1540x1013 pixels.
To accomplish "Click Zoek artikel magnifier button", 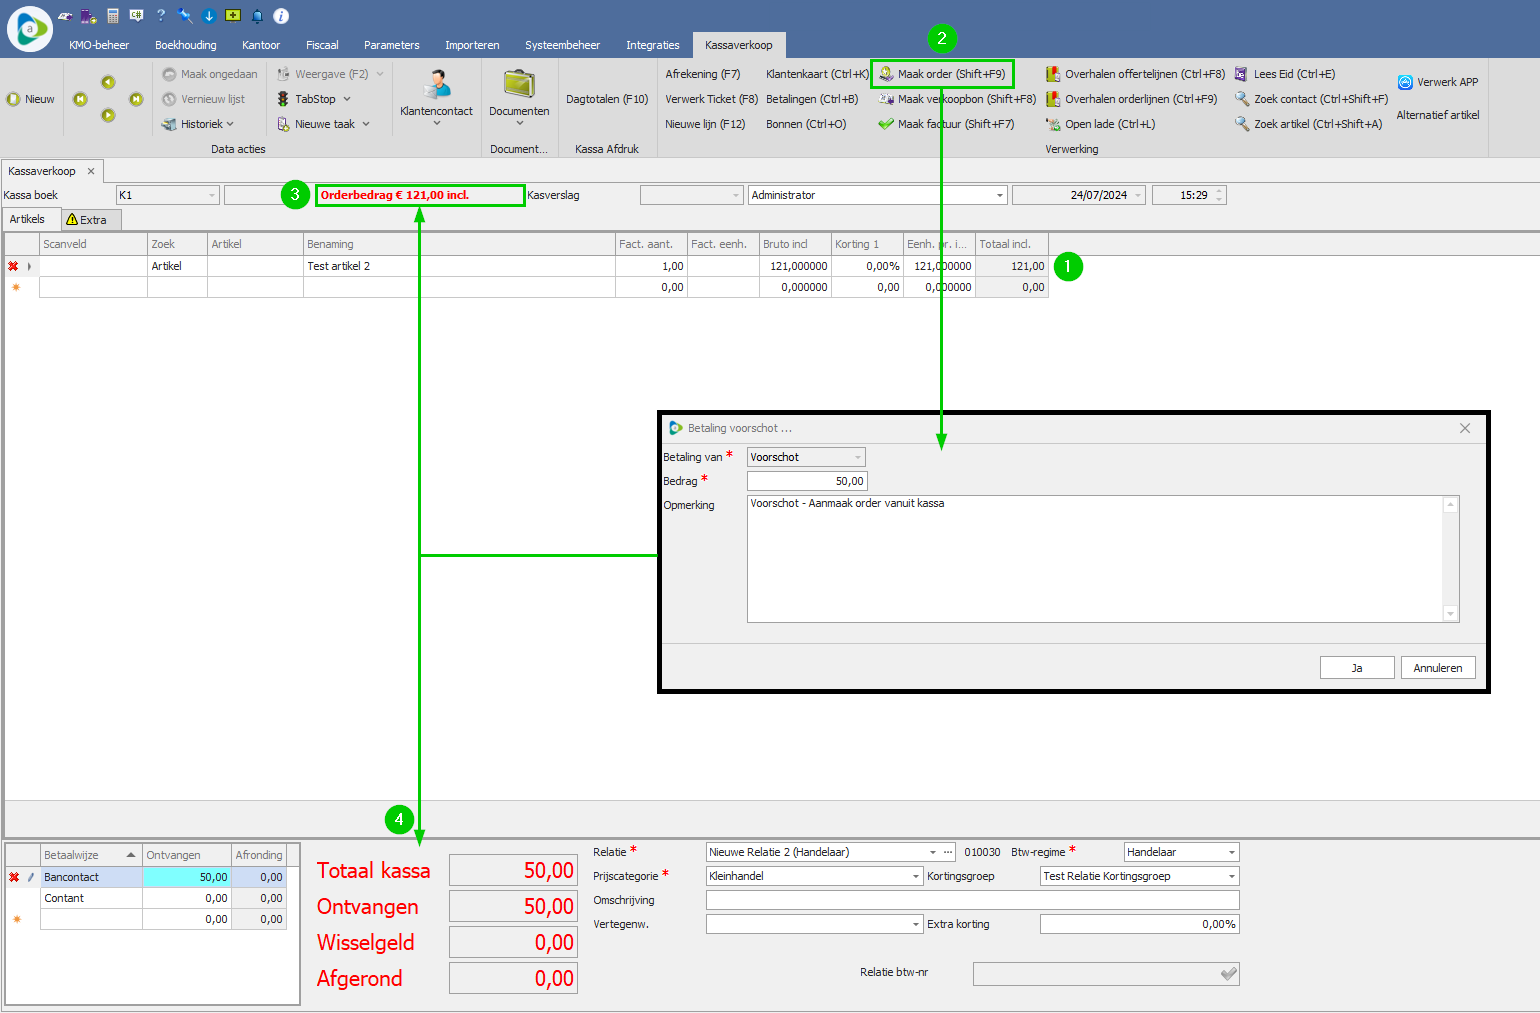I will pos(1242,124).
